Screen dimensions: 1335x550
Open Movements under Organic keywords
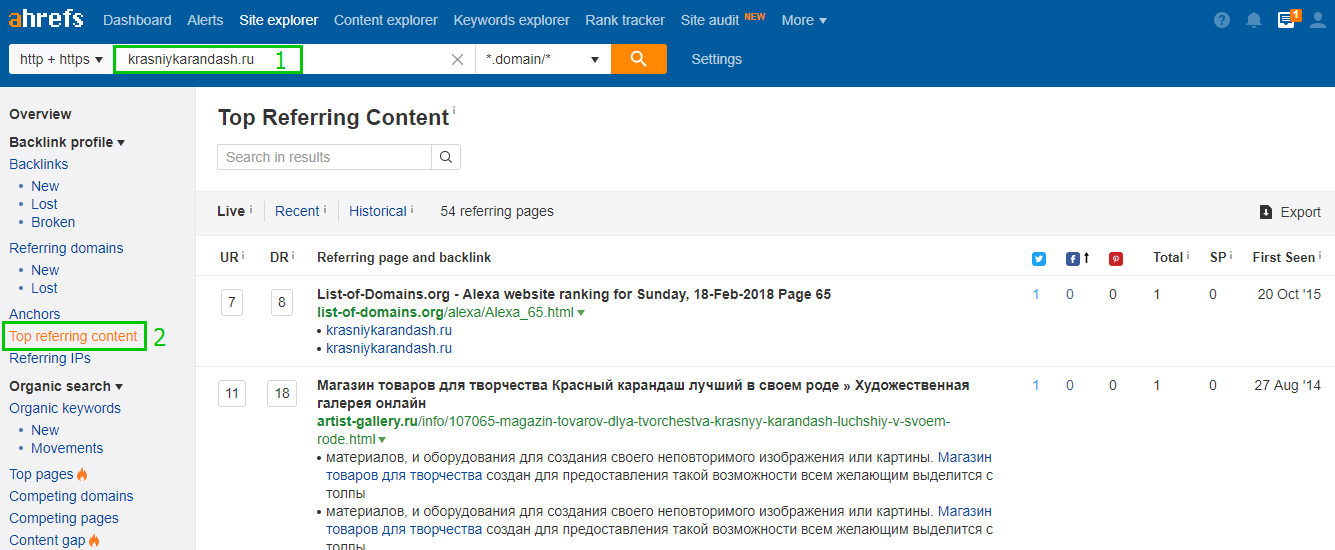point(67,448)
